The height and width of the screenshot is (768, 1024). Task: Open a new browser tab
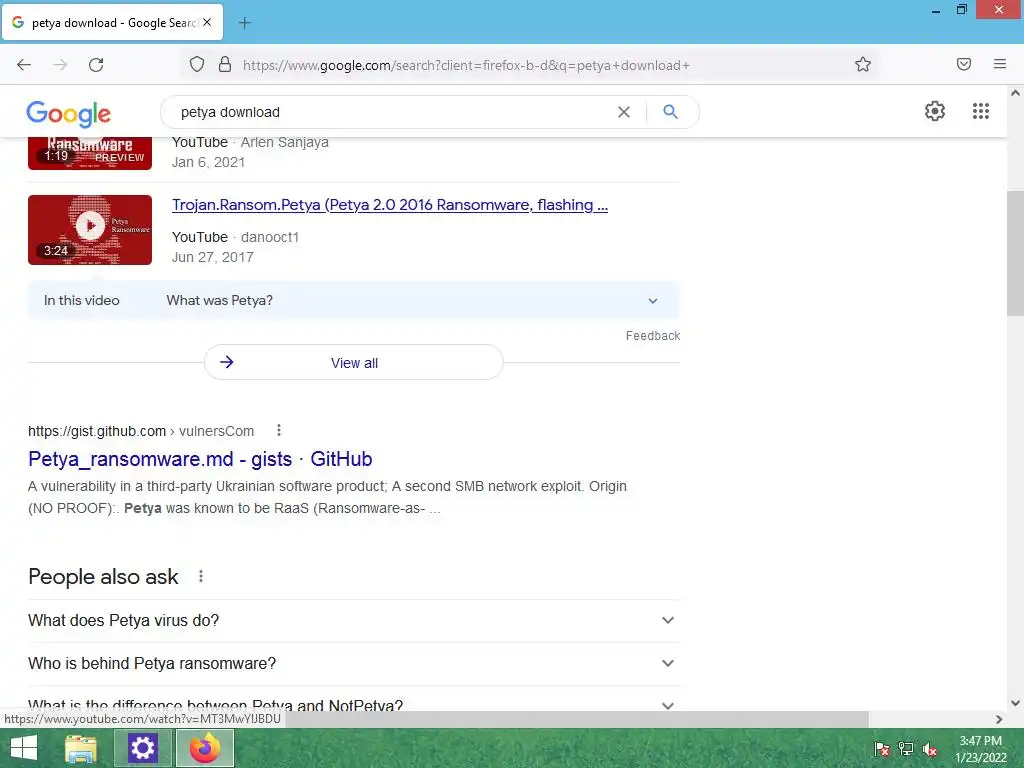[x=244, y=23]
